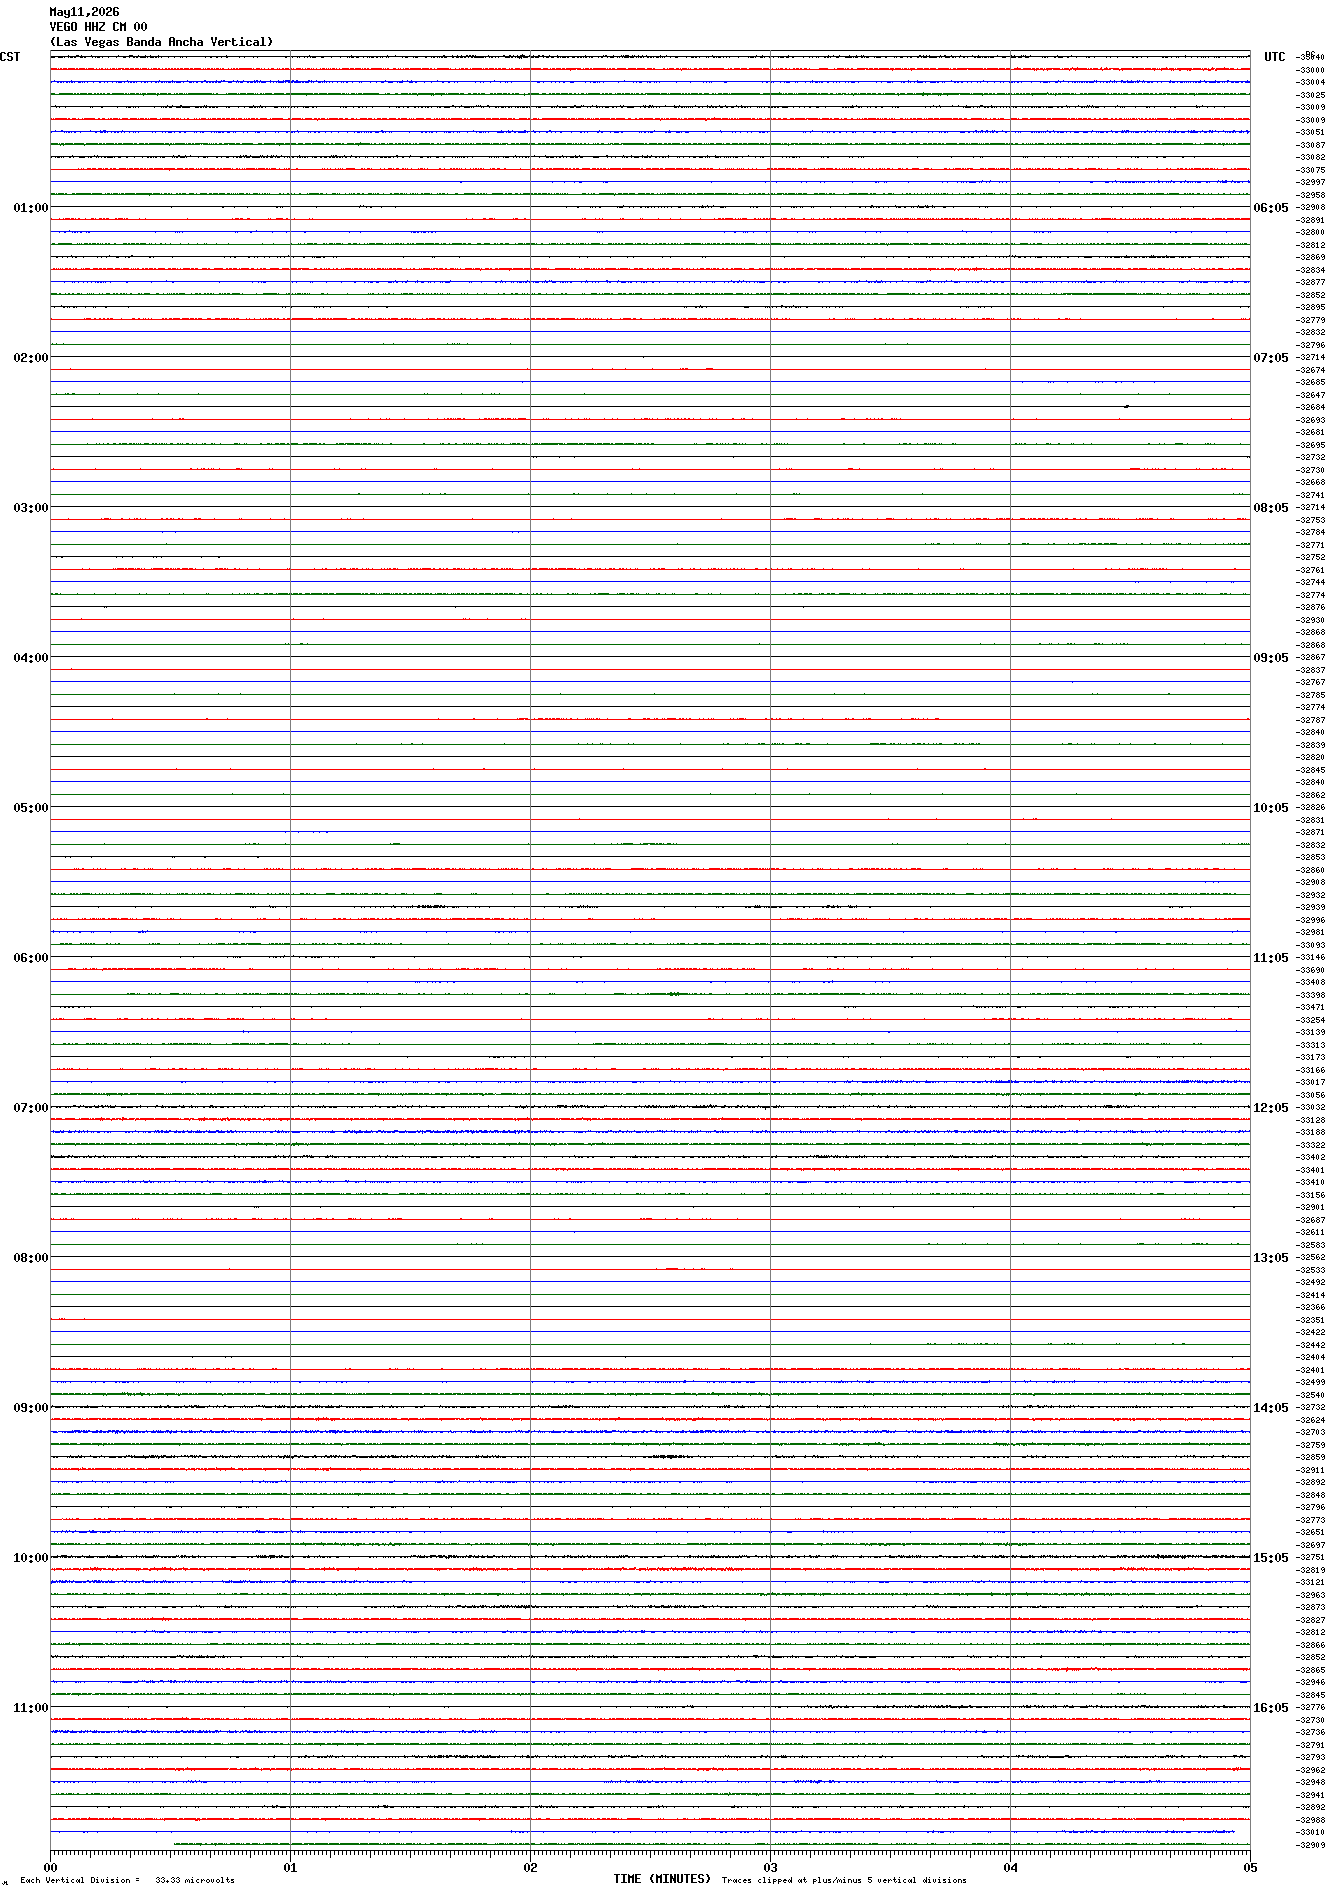Click the May11,2026 date header
This screenshot has width=1330, height=1894.
pyautogui.click(x=84, y=12)
